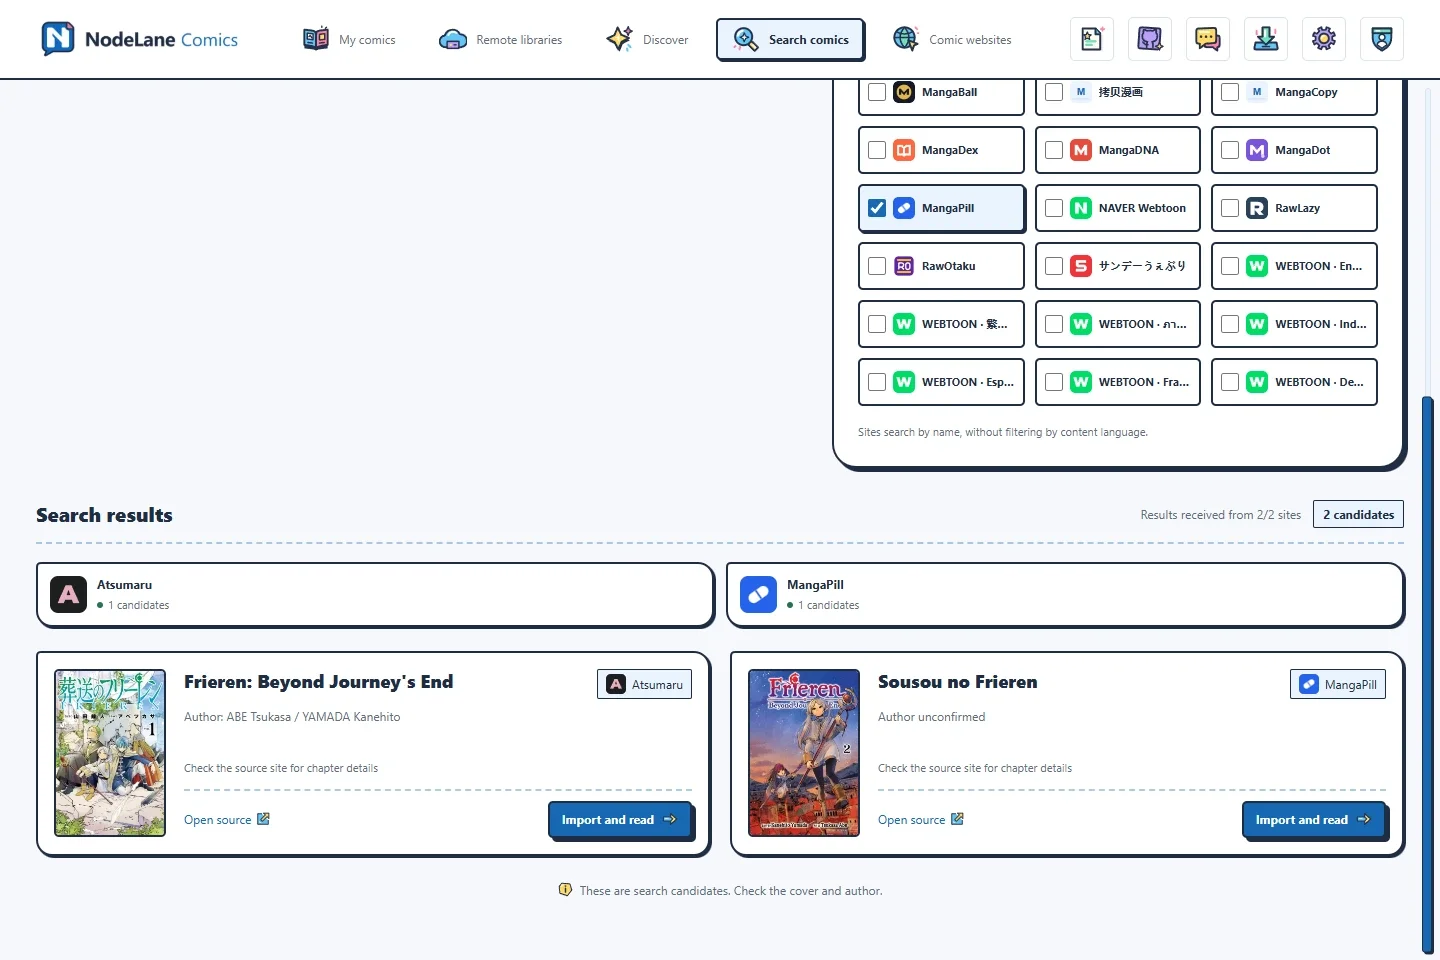Open Remote libraries tab
The image size is (1440, 960).
(x=500, y=39)
